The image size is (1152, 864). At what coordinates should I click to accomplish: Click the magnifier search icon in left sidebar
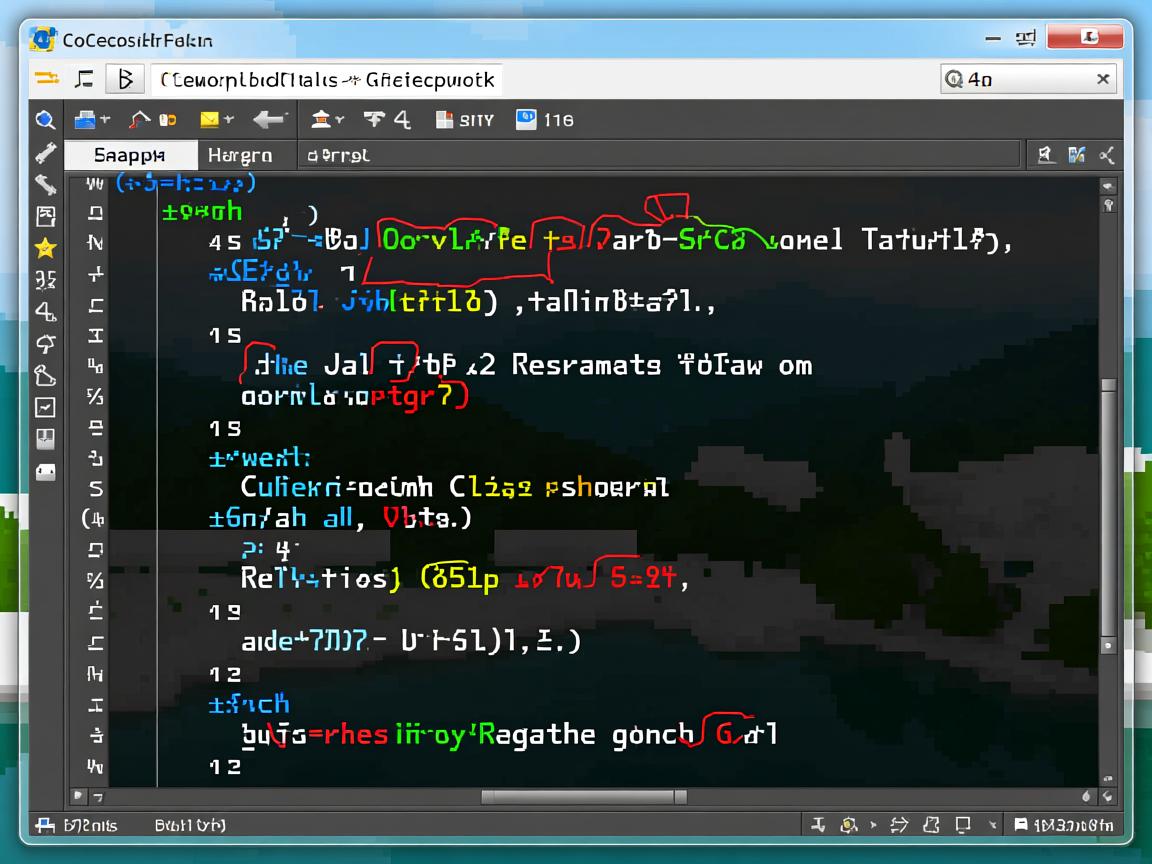[x=45, y=120]
